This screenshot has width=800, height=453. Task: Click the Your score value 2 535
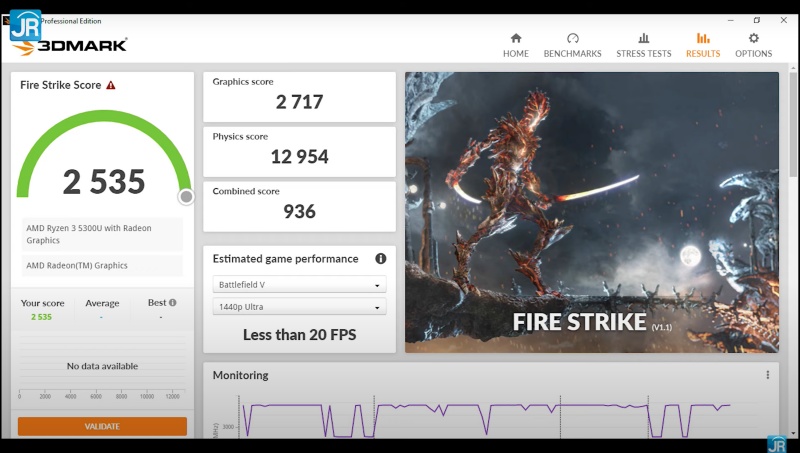pyautogui.click(x=41, y=317)
